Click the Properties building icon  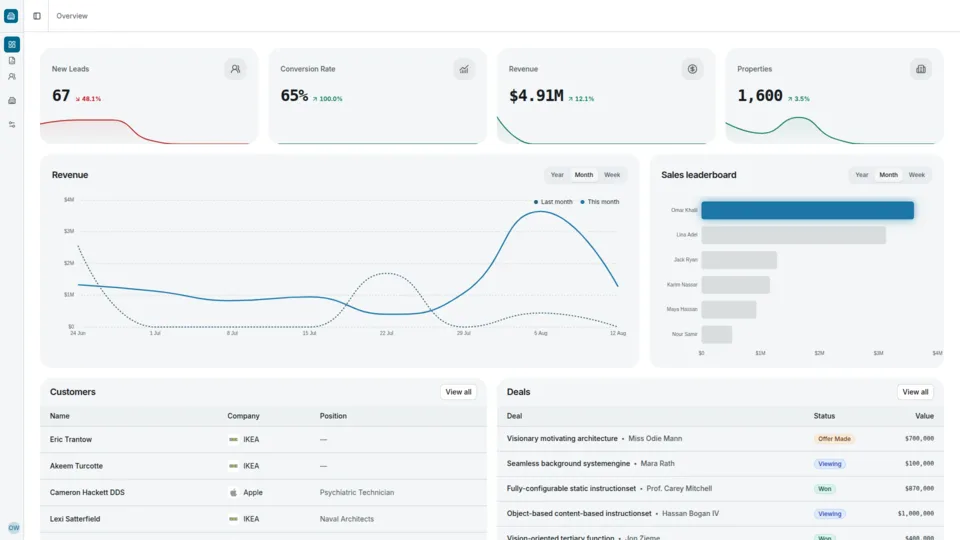921,69
